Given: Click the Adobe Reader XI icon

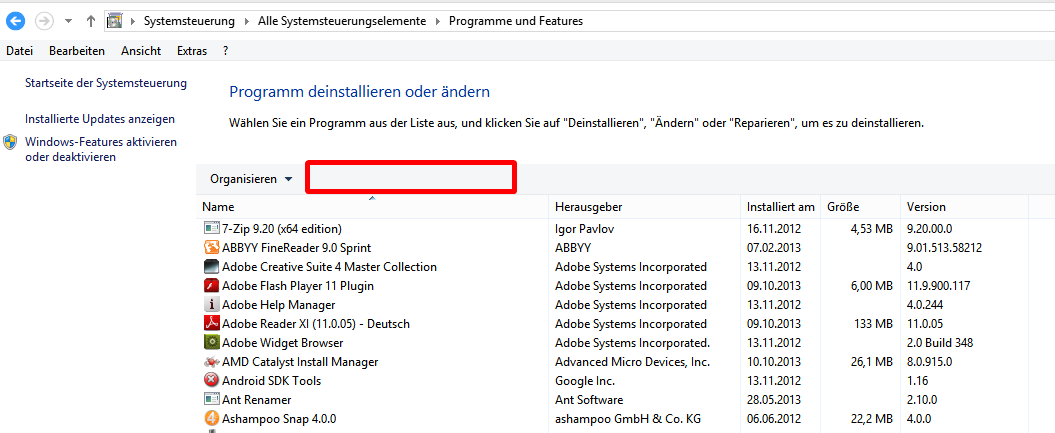Looking at the screenshot, I should pyautogui.click(x=211, y=323).
